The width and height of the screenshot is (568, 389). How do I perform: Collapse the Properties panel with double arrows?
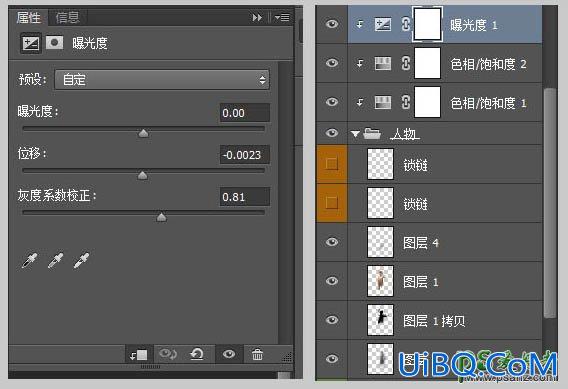tap(257, 17)
